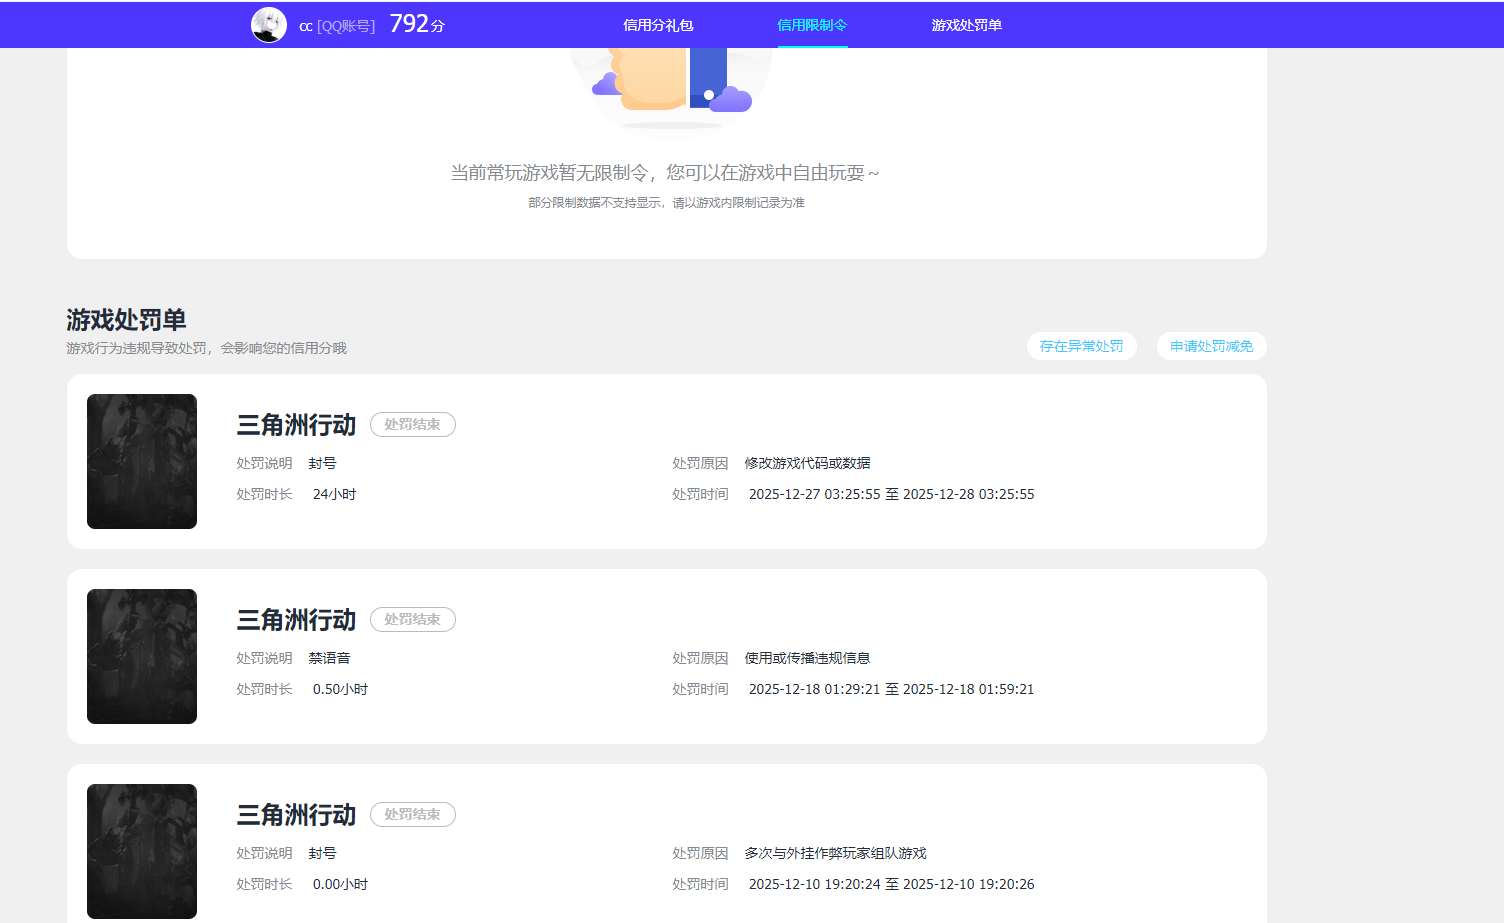Click the first 三角洲行动 game cover
This screenshot has width=1504, height=923.
(141, 461)
